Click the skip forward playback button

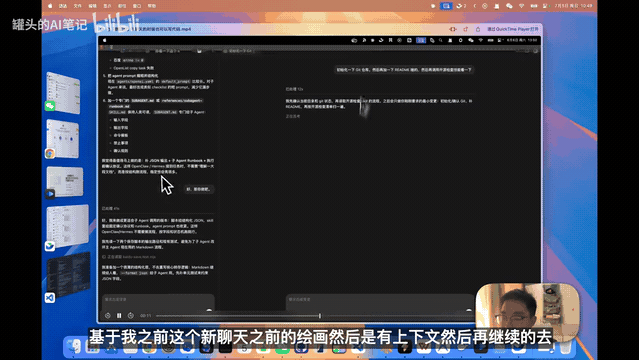[x=130, y=316]
